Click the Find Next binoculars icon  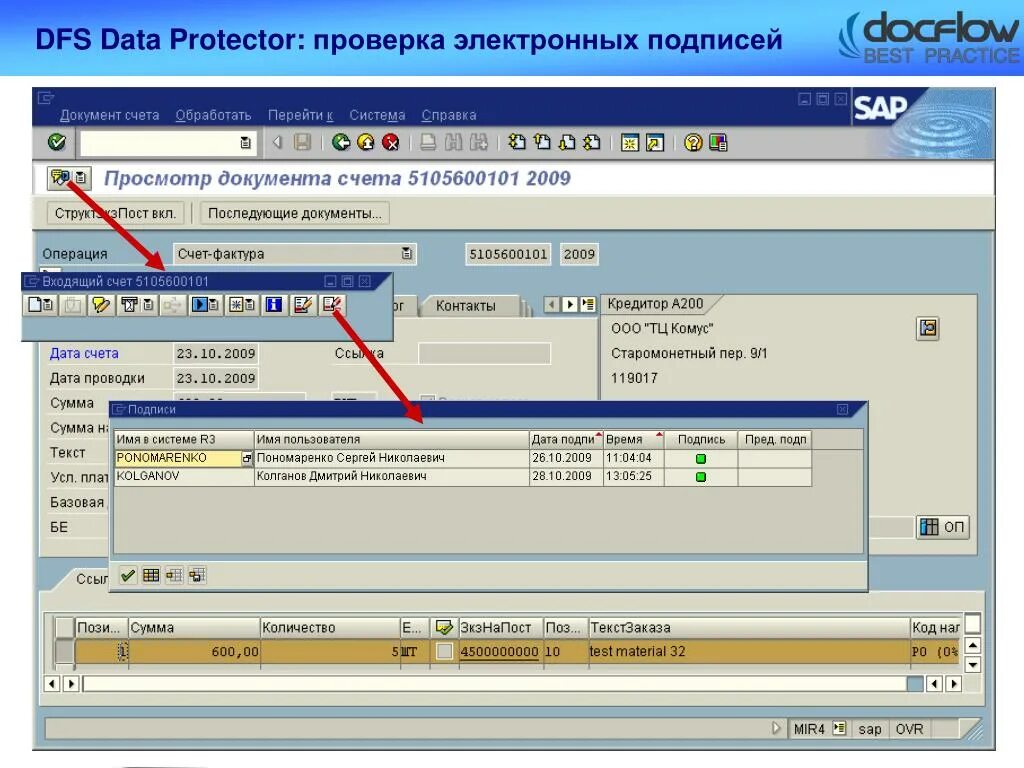pos(478,142)
